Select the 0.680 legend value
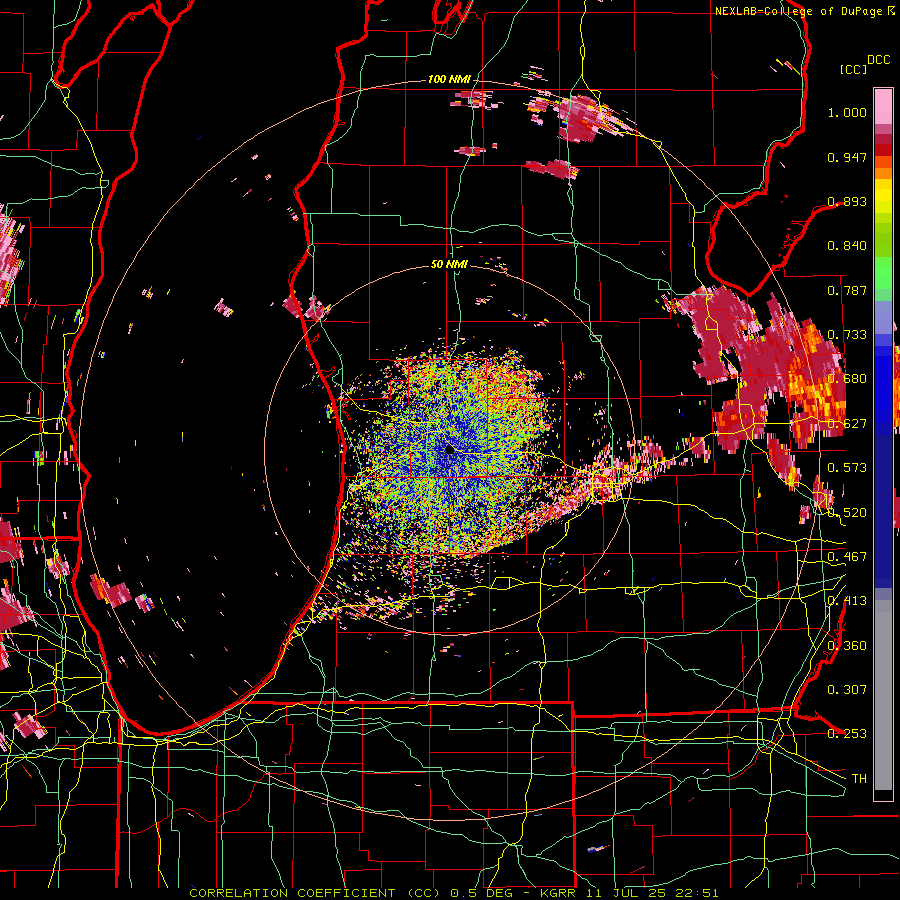Image resolution: width=900 pixels, height=900 pixels. 847,379
